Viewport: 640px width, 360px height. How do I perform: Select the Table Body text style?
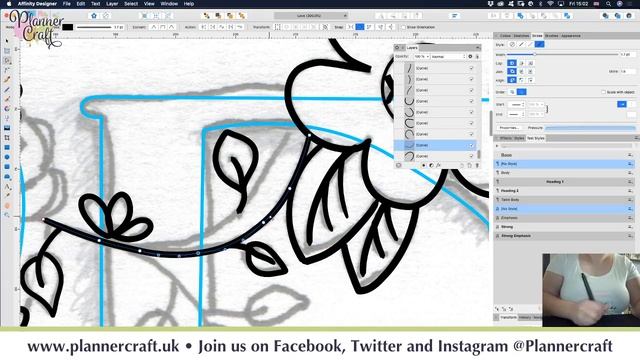[x=563, y=200]
